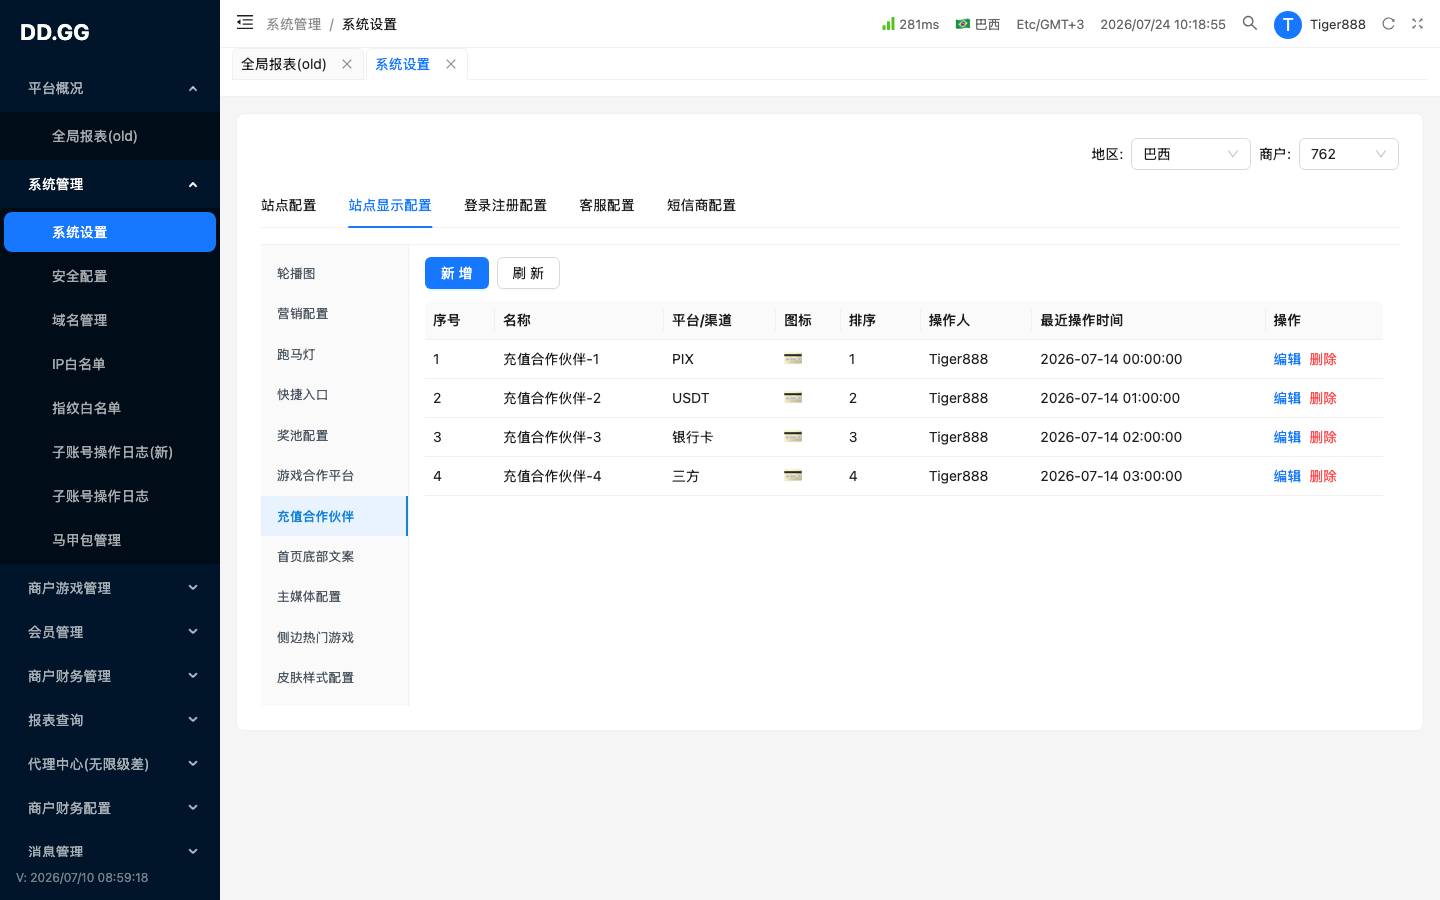Open 子账号操作日志(新) in the sidebar
Screen dimensions: 1440x900
pyautogui.click(x=110, y=452)
